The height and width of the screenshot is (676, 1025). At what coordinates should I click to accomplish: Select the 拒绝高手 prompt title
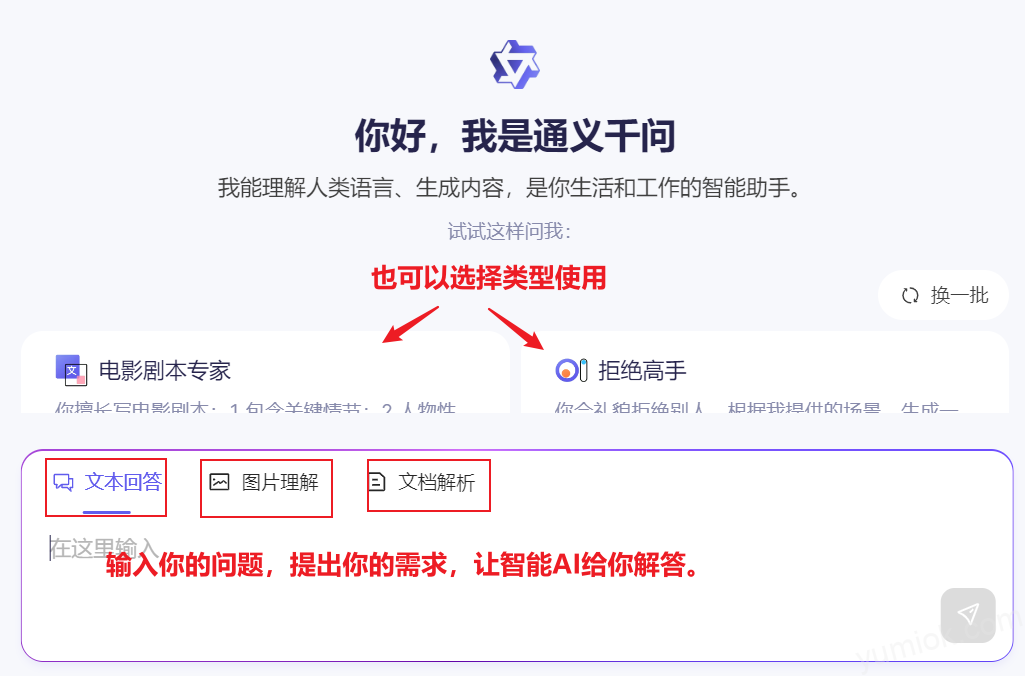(x=642, y=371)
